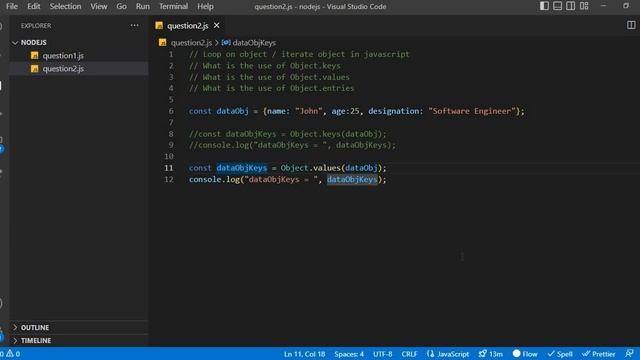
Task: Click the comment on line 1 about looping objects
Action: [x=299, y=54]
